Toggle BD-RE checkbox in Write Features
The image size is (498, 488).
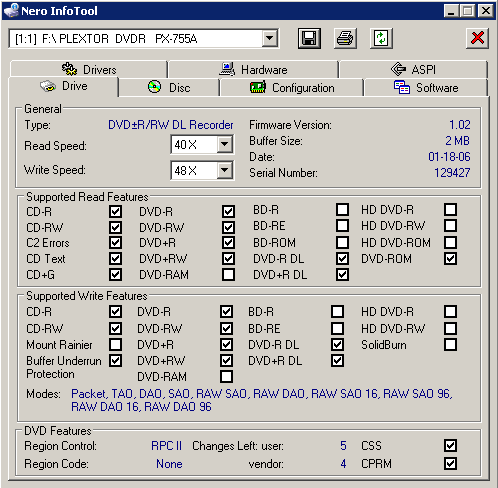point(337,328)
